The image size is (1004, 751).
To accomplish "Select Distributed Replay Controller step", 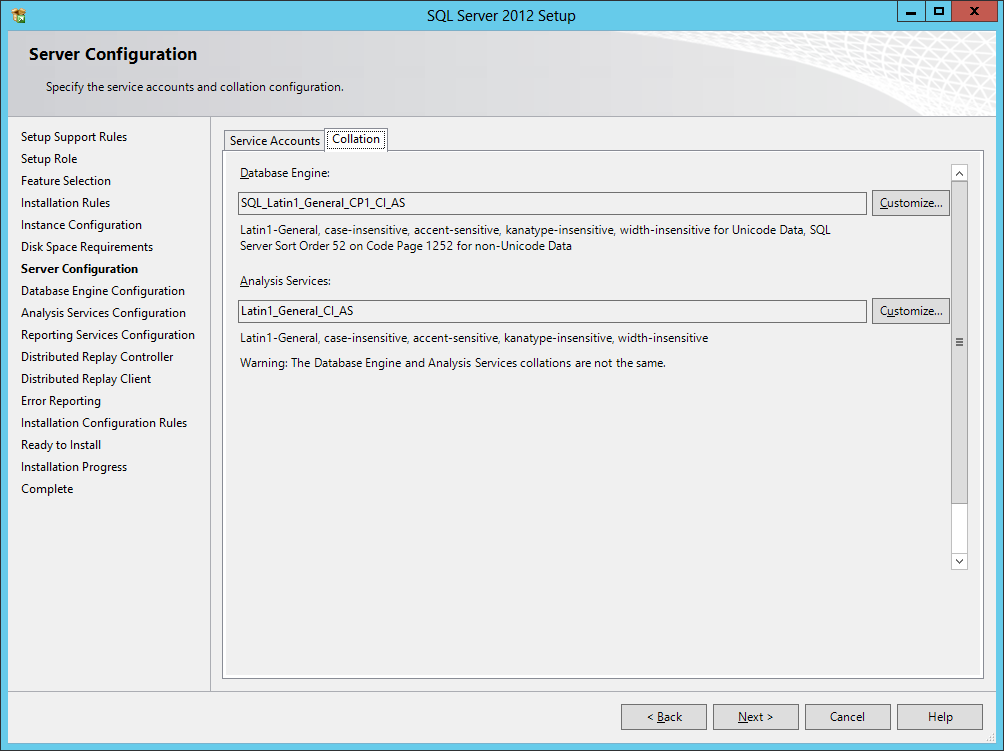I will click(x=97, y=357).
